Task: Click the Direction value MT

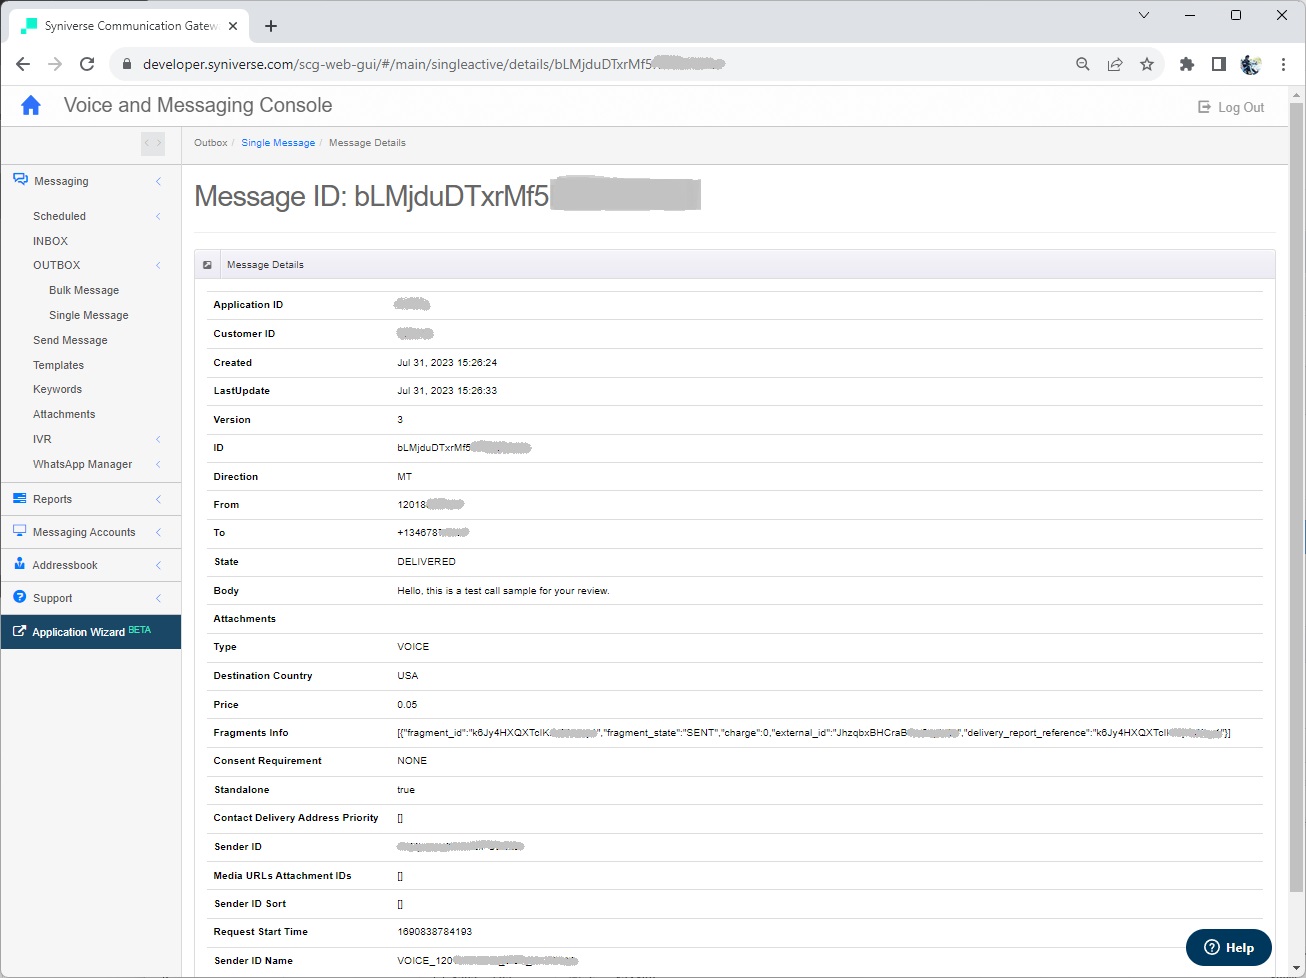Action: pos(404,477)
